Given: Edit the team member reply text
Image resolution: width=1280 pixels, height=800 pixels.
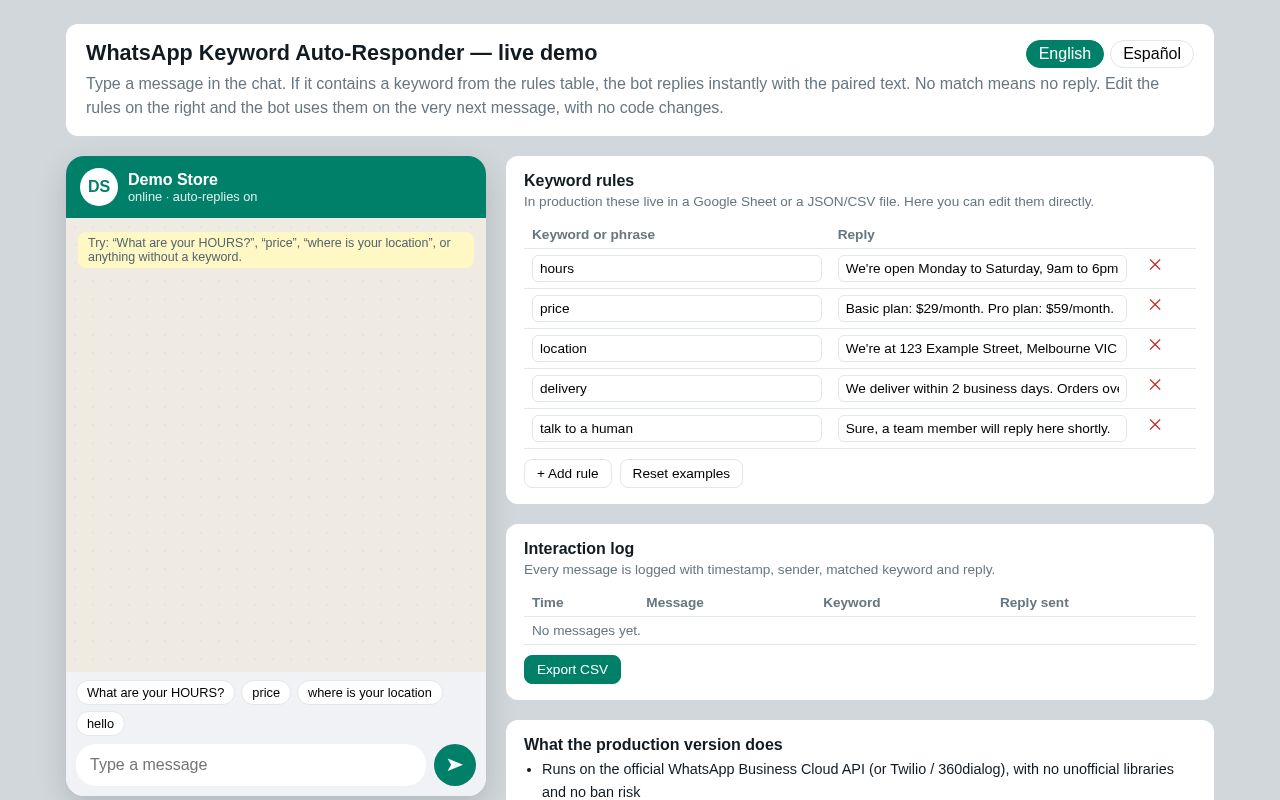Looking at the screenshot, I should (x=982, y=429).
